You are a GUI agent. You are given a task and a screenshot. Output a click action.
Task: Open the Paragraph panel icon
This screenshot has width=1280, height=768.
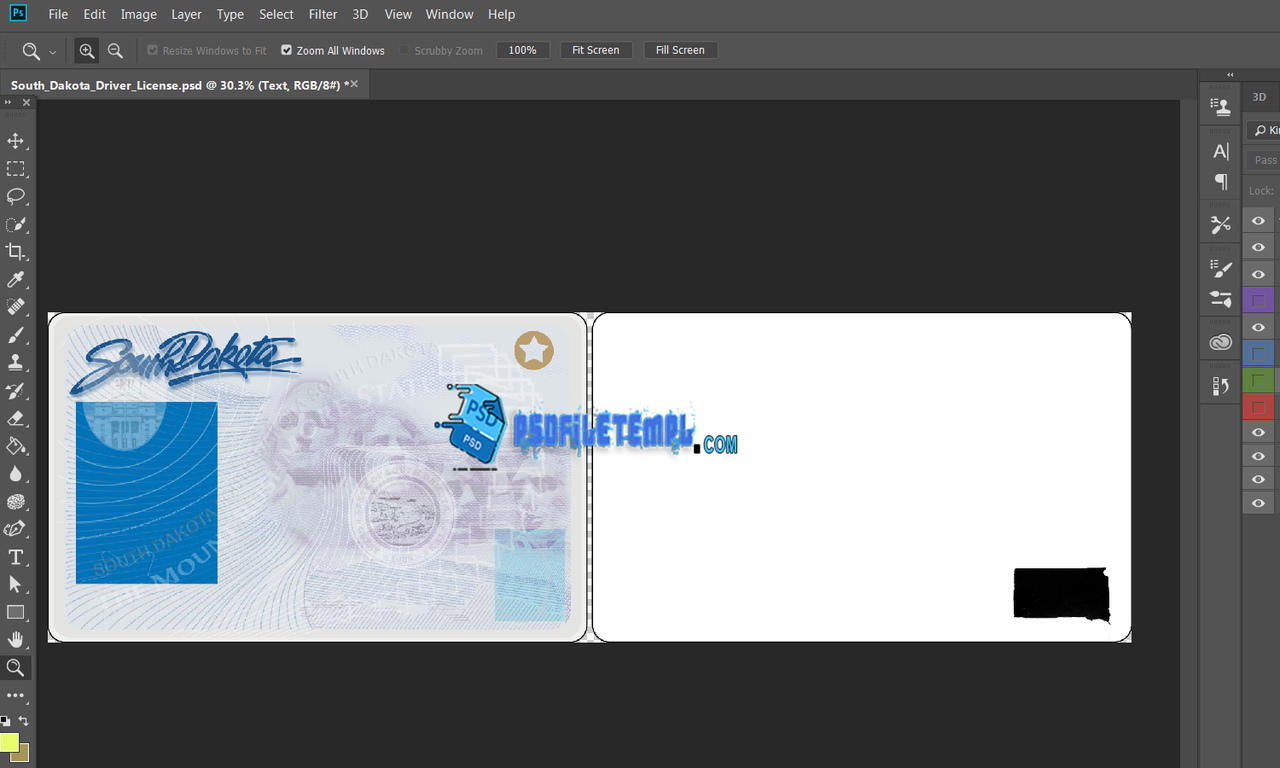pos(1220,181)
